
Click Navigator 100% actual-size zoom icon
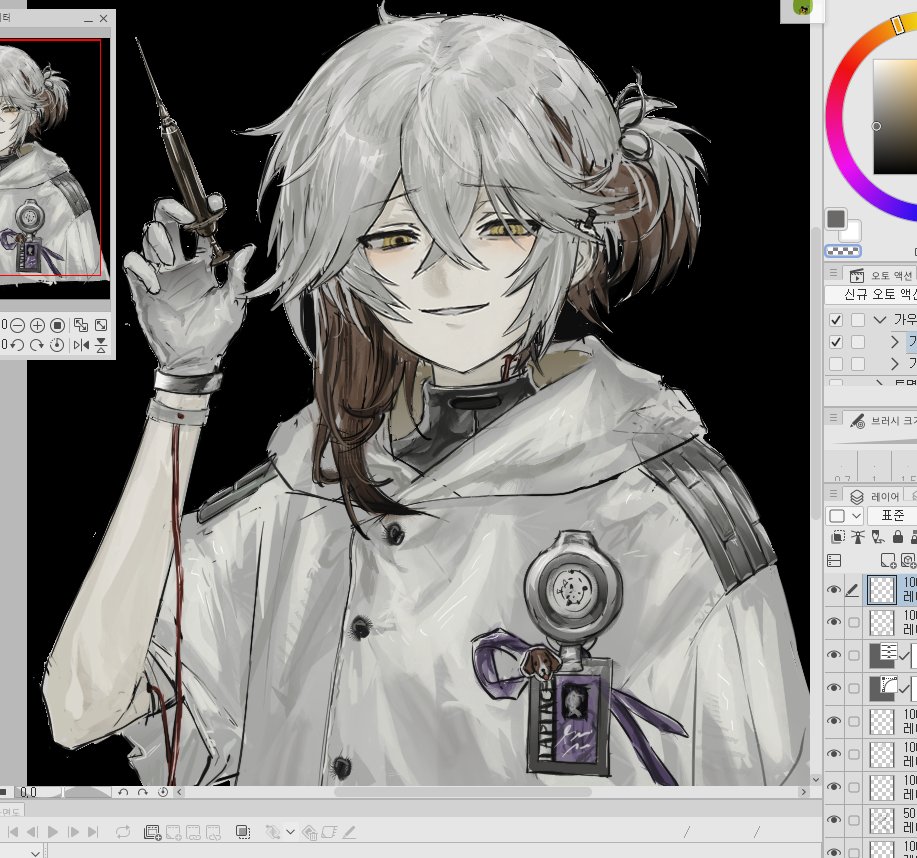(57, 325)
